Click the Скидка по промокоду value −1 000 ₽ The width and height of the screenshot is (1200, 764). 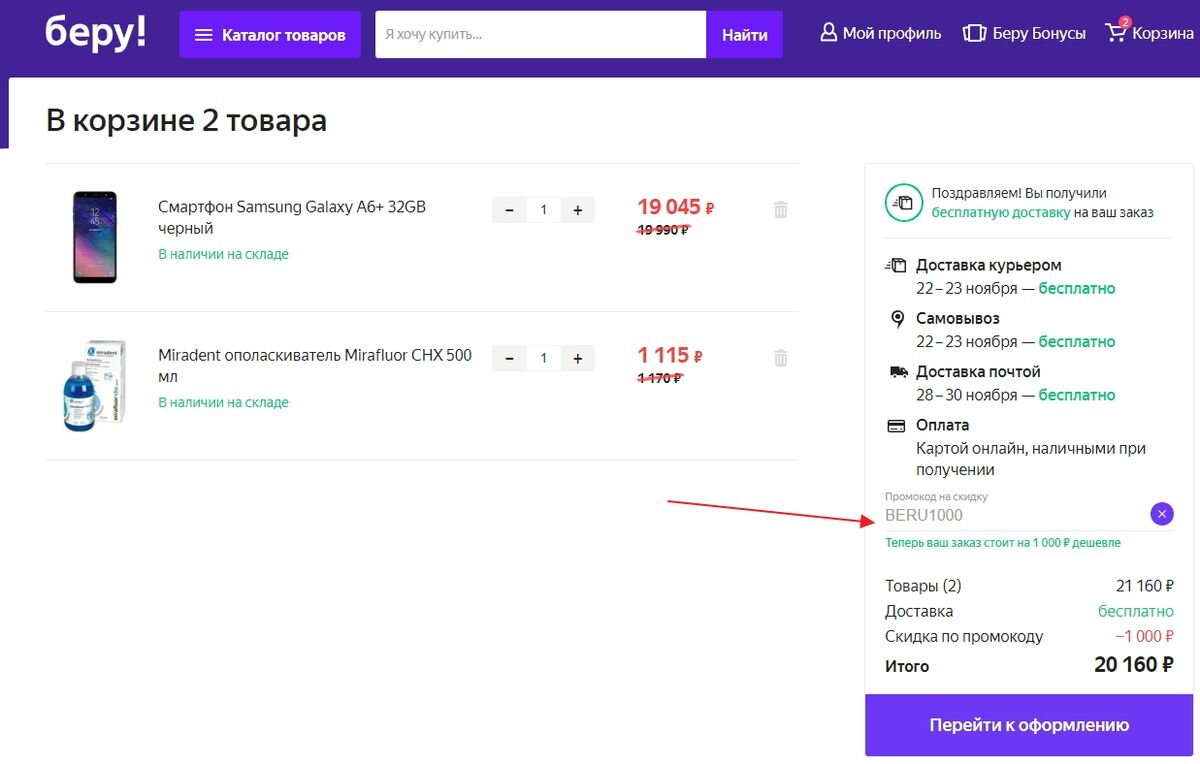click(1145, 636)
